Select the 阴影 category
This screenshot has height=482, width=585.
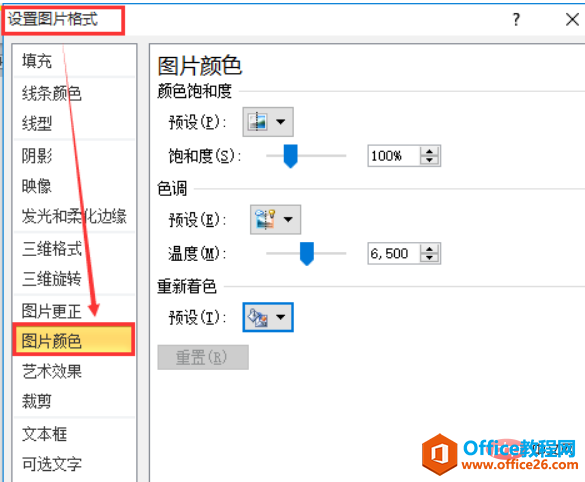[x=74, y=156]
